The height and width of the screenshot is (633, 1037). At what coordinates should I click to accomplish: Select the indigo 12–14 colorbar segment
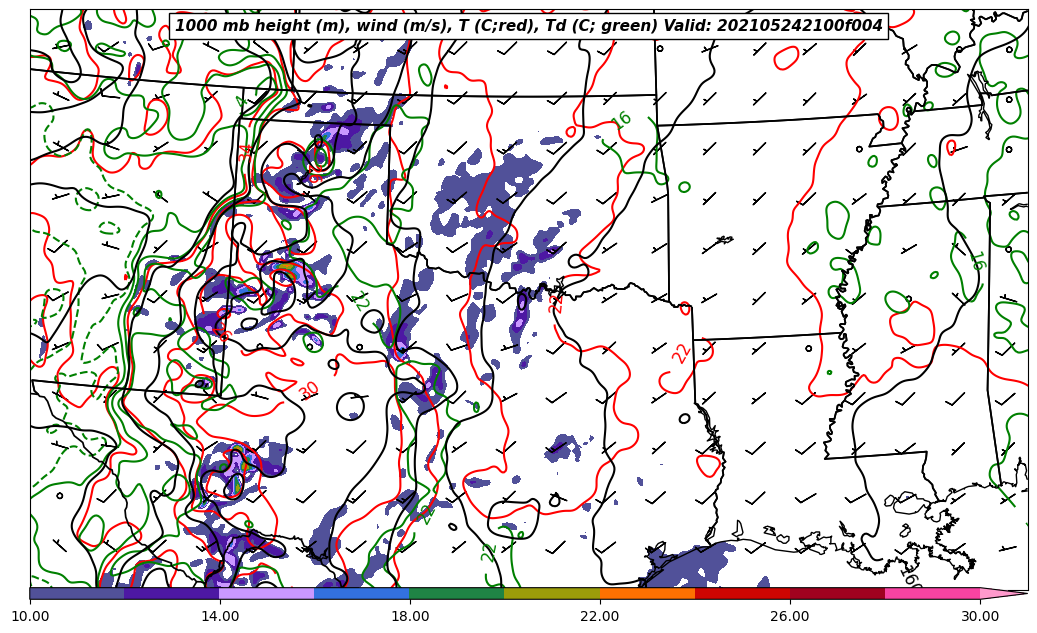point(172,593)
